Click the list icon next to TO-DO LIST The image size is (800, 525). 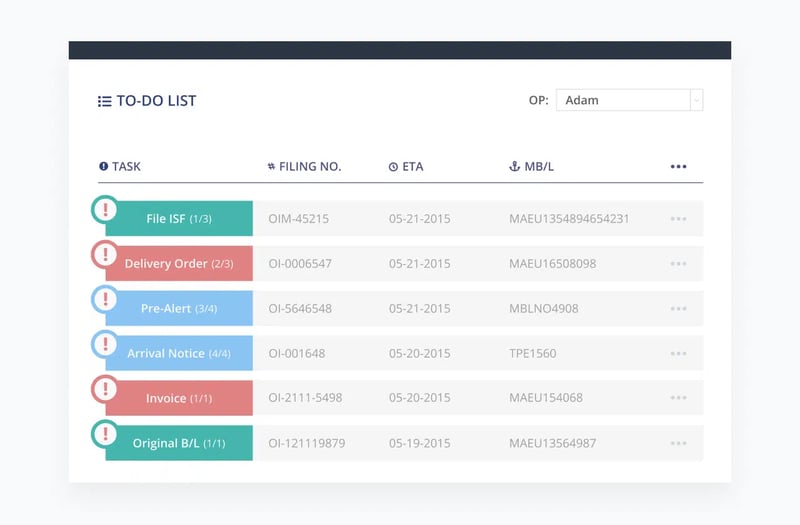104,101
